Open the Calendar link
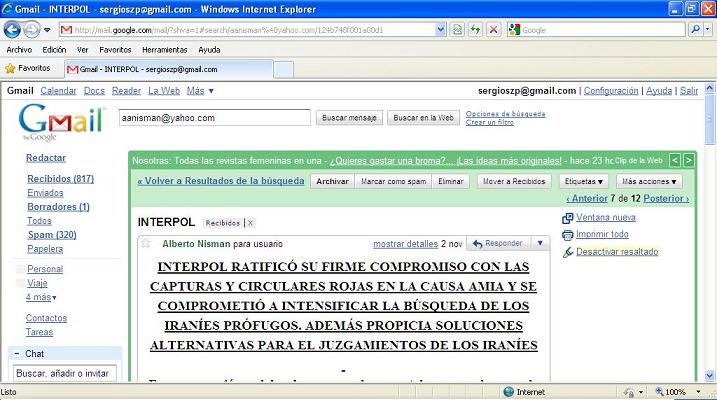Viewport: 717px width, 400px height. tap(58, 91)
